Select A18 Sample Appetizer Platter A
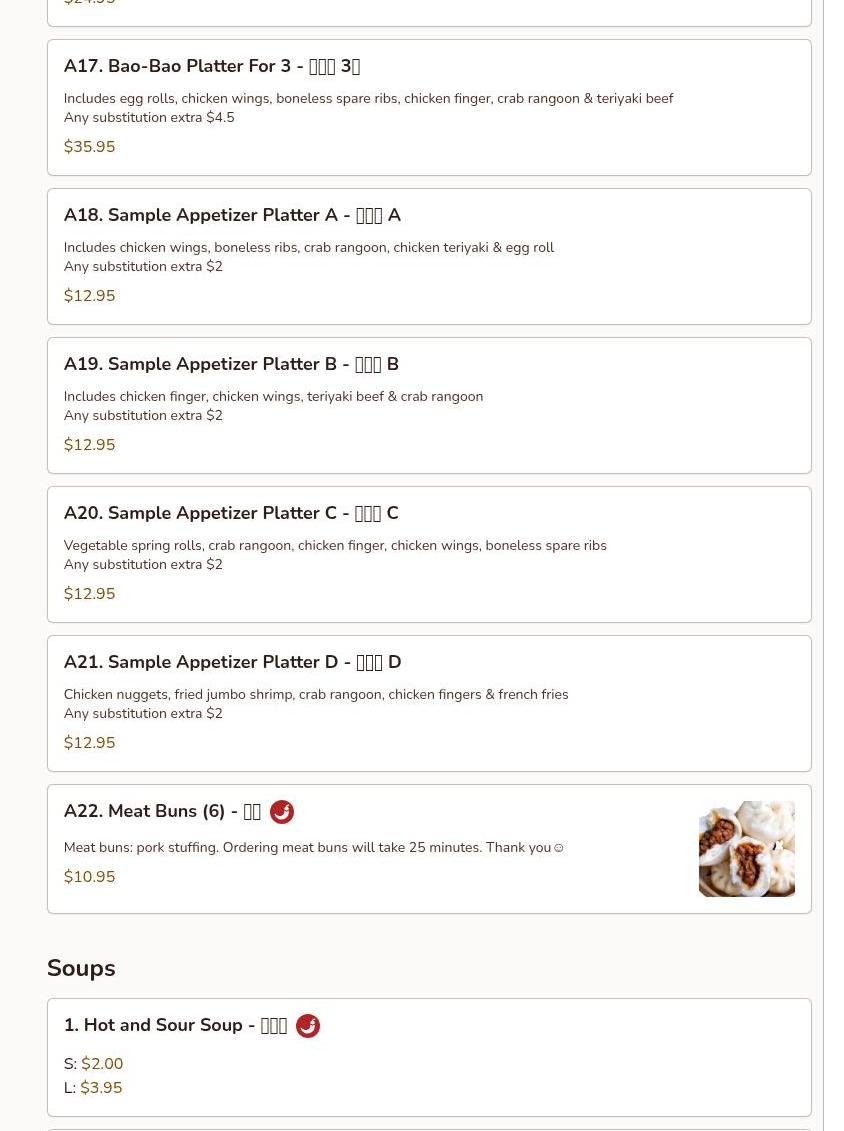 (x=429, y=257)
